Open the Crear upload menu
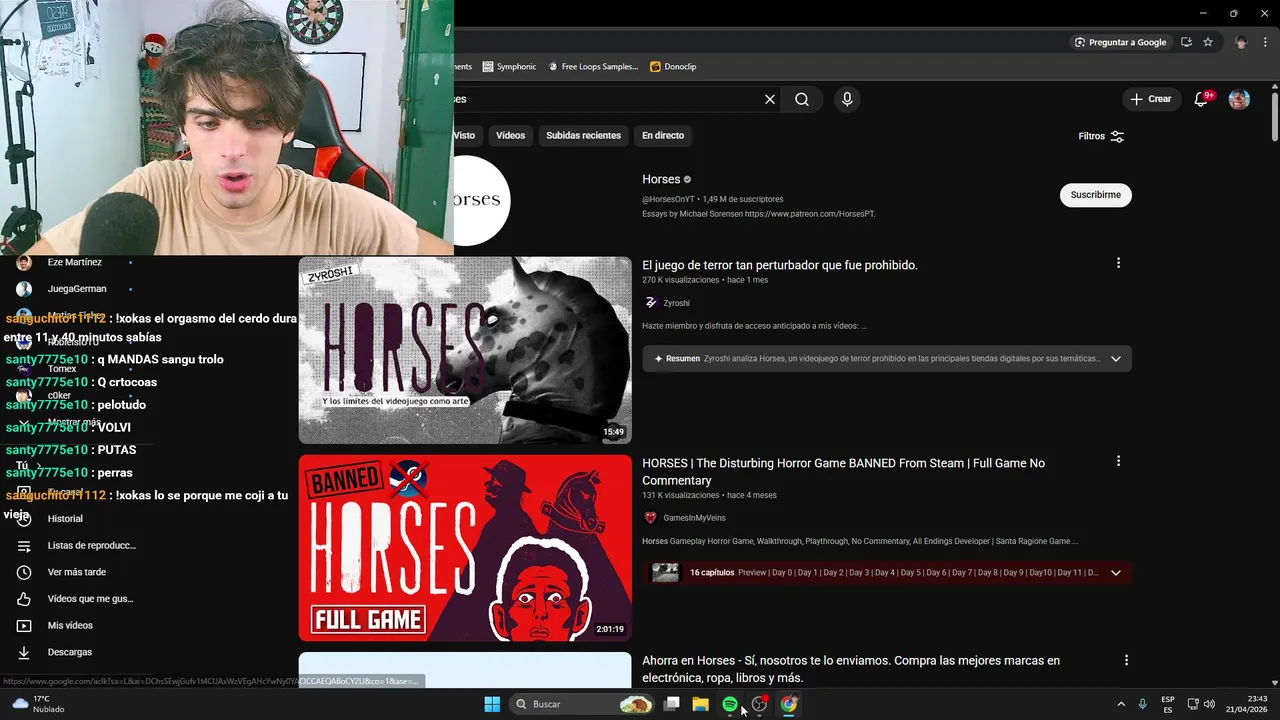1280x720 pixels. tap(1151, 99)
